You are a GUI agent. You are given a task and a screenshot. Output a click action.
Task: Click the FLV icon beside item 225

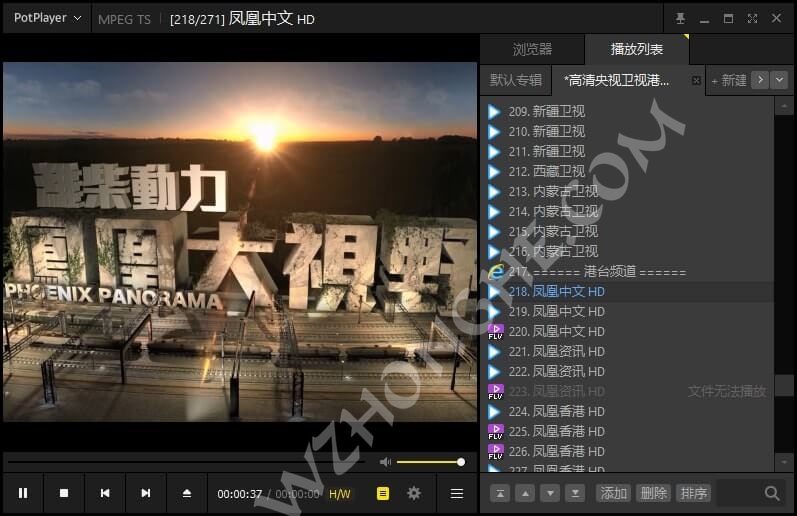point(496,431)
